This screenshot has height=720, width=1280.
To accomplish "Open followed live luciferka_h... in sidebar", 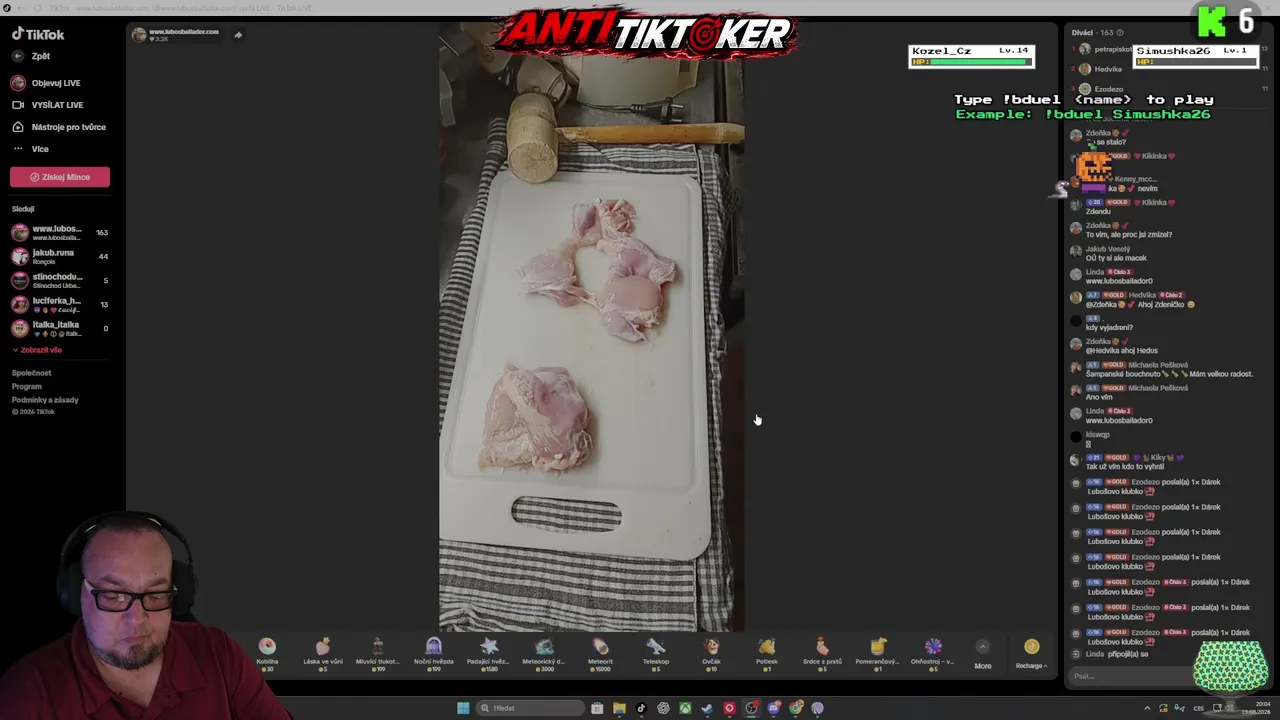I will 60,305.
